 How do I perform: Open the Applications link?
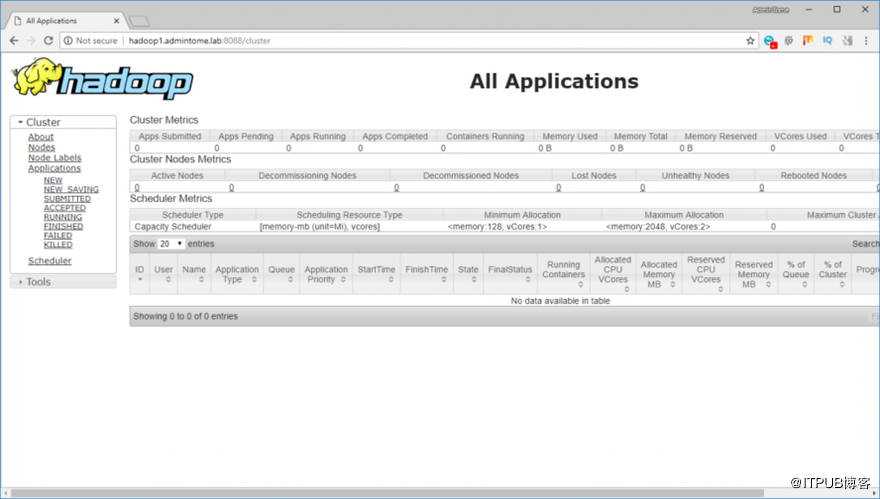[54, 168]
